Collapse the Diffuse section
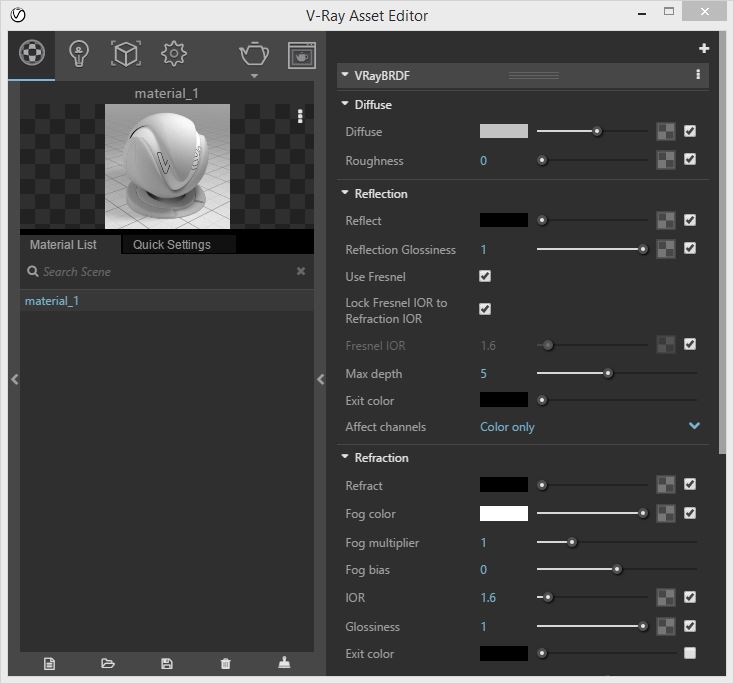 [345, 103]
